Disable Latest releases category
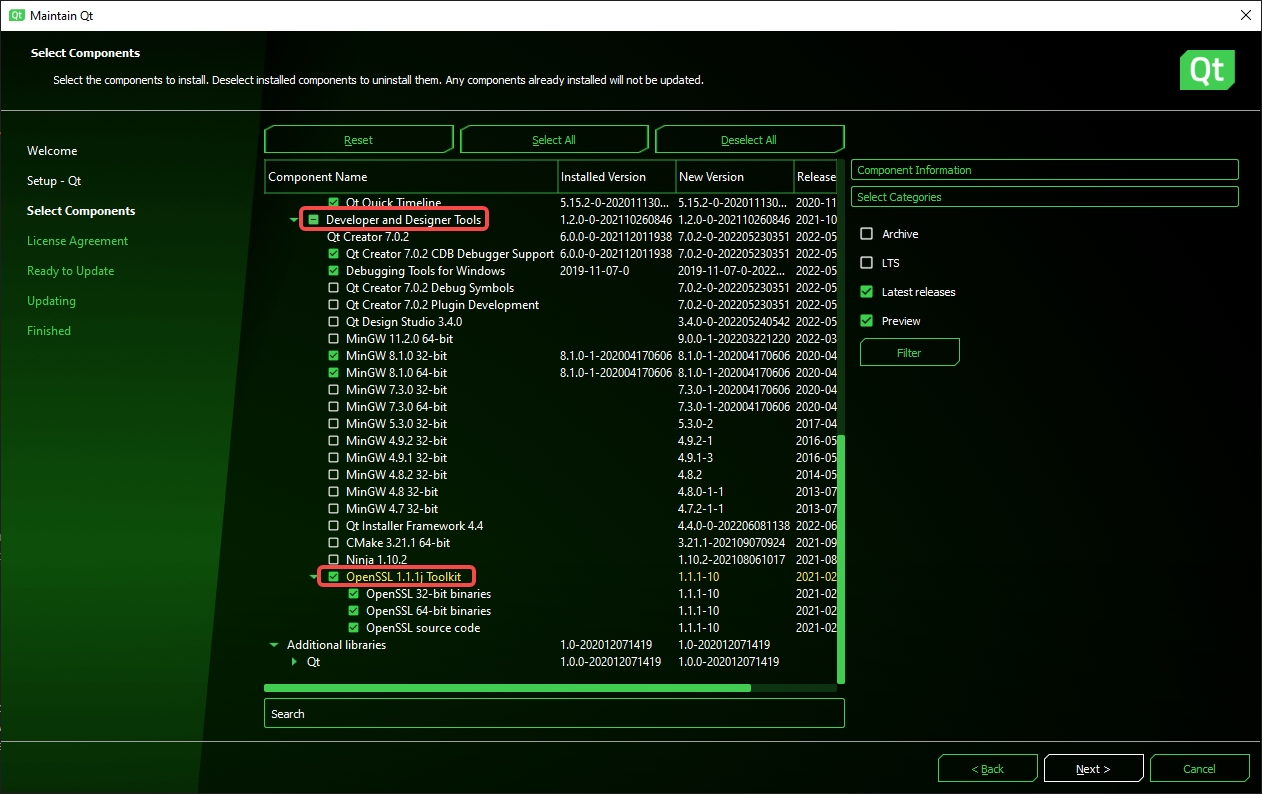The image size is (1262, 794). (x=867, y=292)
